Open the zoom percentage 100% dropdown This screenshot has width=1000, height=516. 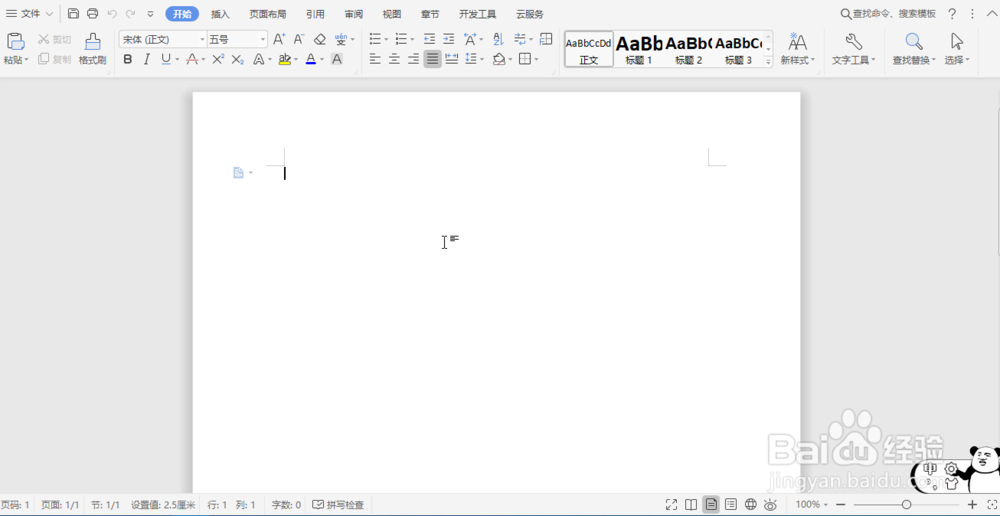[812, 505]
